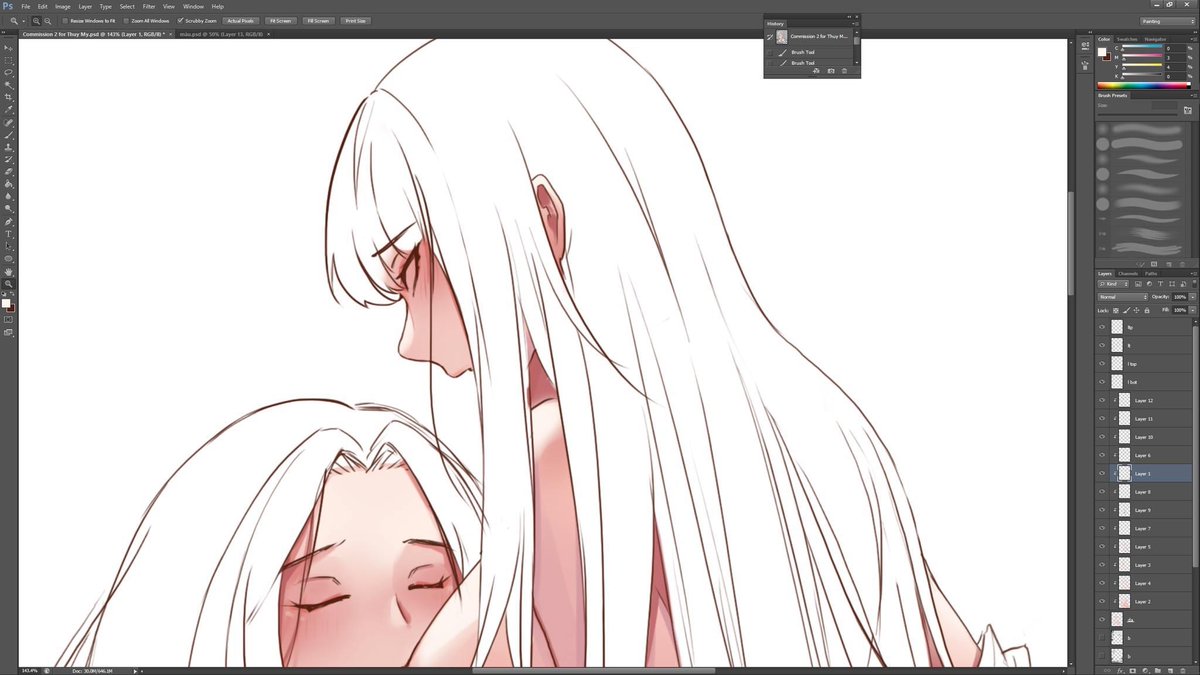Click the foreground color swatch in toolbox
Viewport: 1200px width, 675px height.
6,303
